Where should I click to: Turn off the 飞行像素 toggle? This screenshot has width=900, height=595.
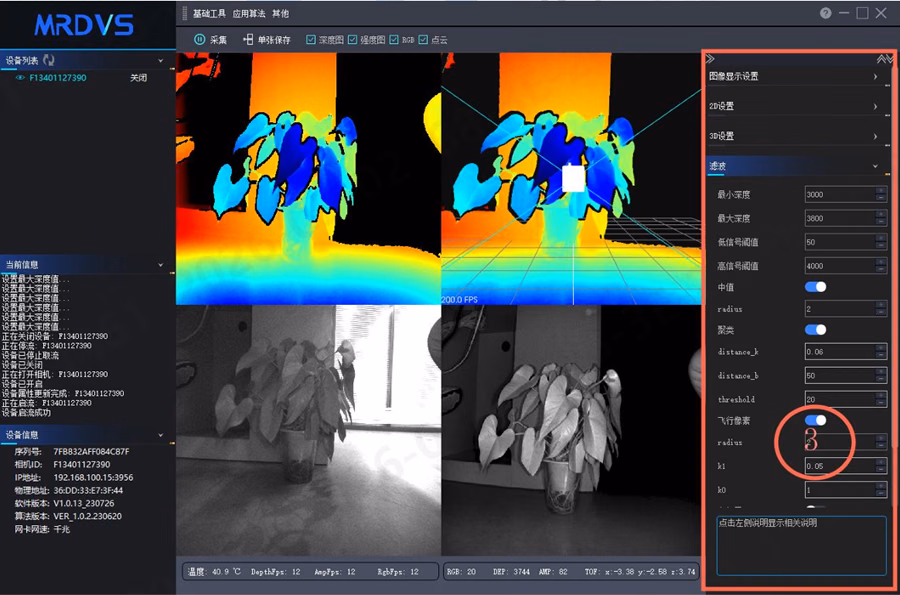(816, 420)
